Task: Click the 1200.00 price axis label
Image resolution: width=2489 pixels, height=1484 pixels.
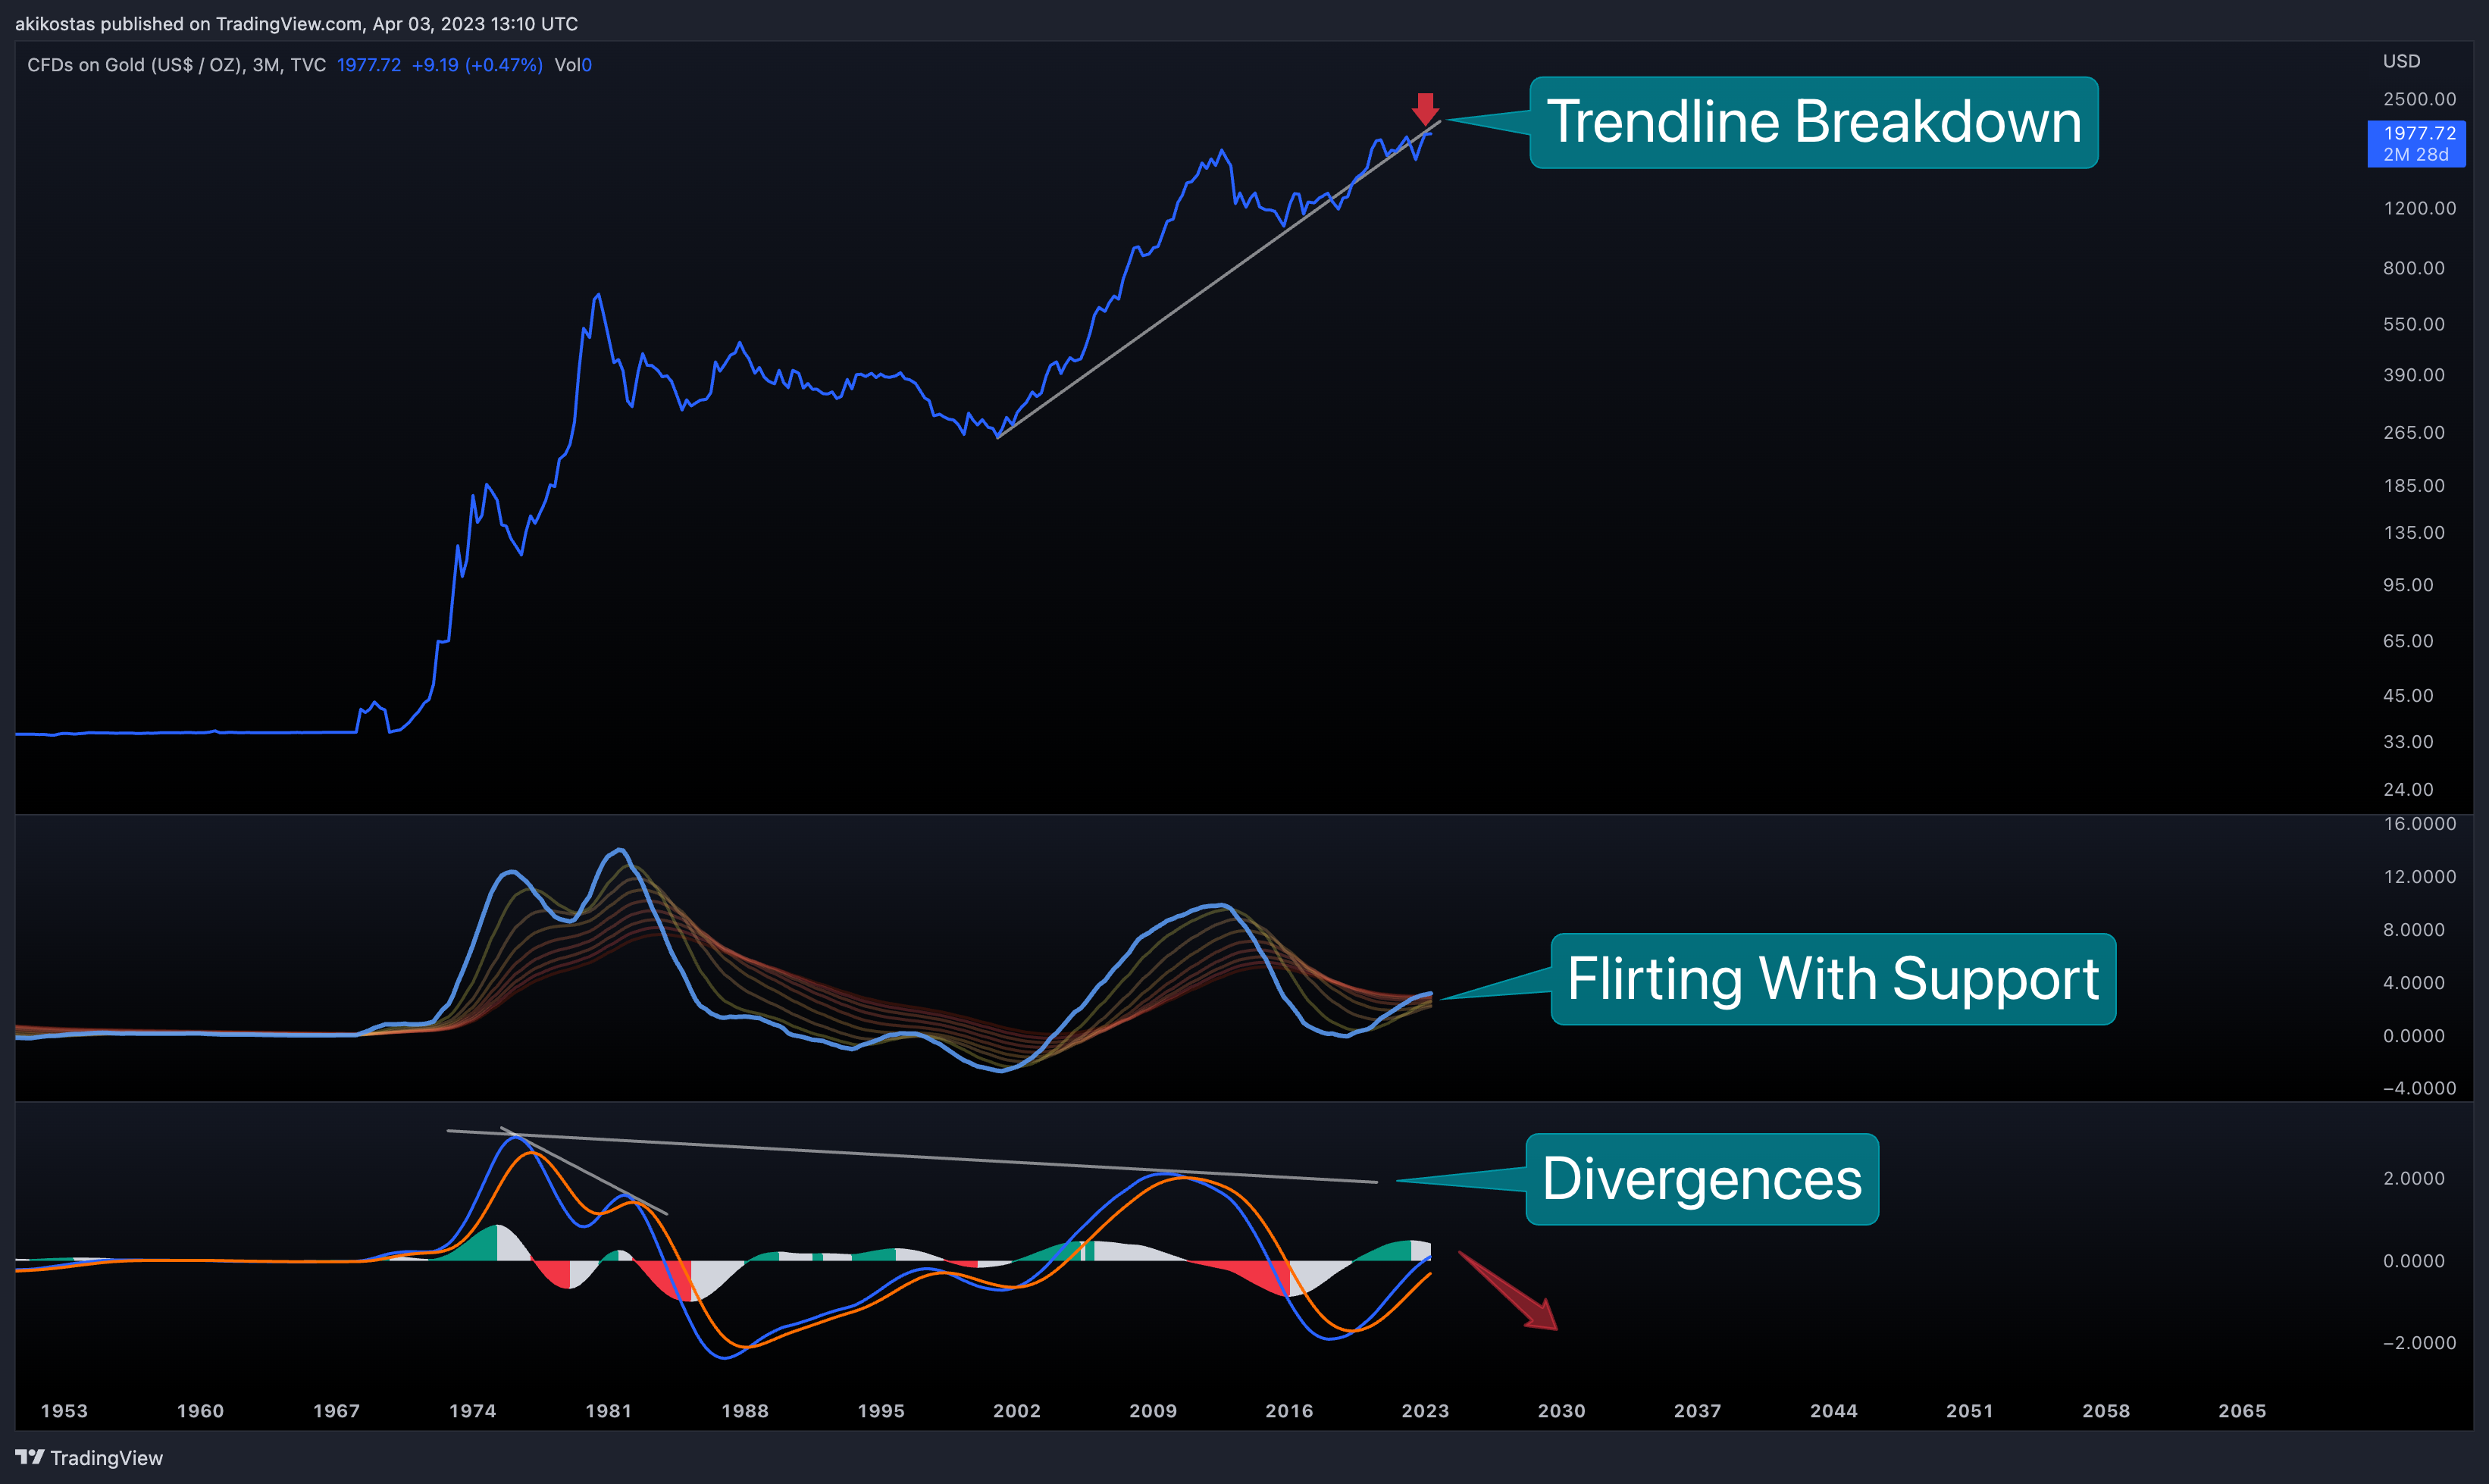Action: (2419, 208)
